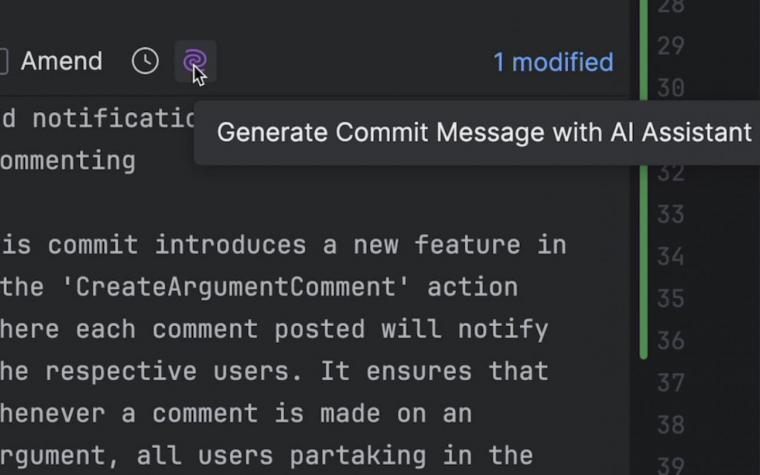Image resolution: width=760 pixels, height=475 pixels.
Task: Open commit message history clock icon
Action: click(x=145, y=62)
